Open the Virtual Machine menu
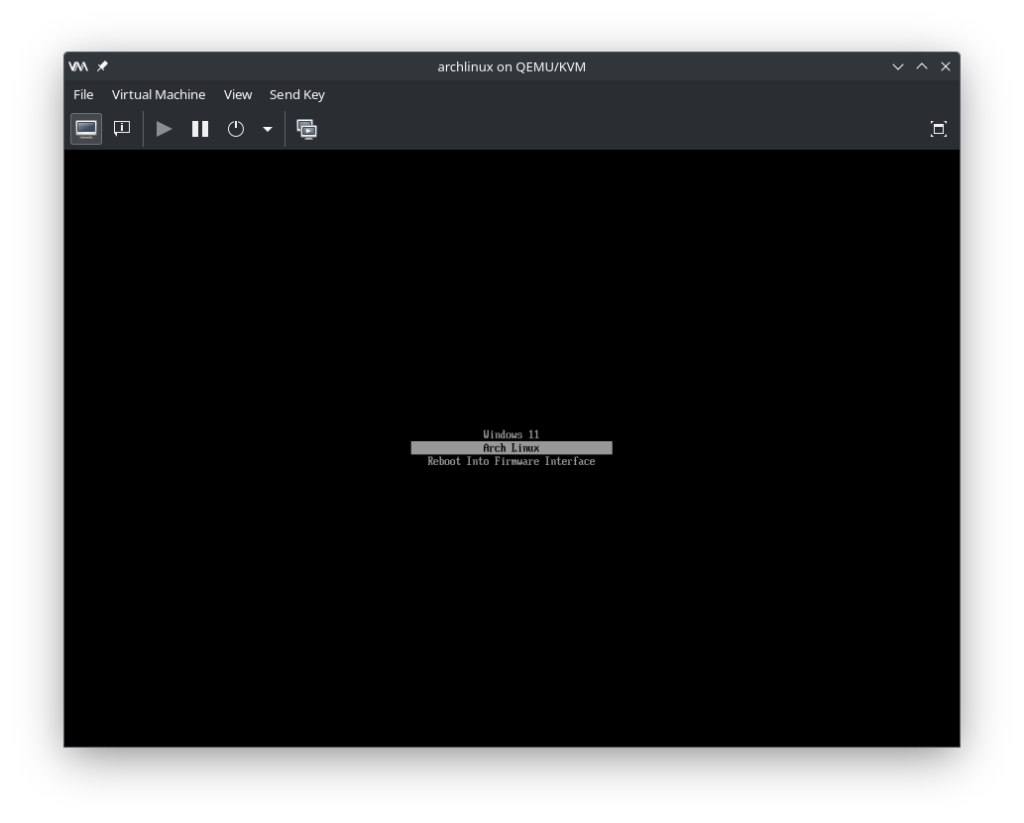The height and width of the screenshot is (823, 1024). [158, 95]
